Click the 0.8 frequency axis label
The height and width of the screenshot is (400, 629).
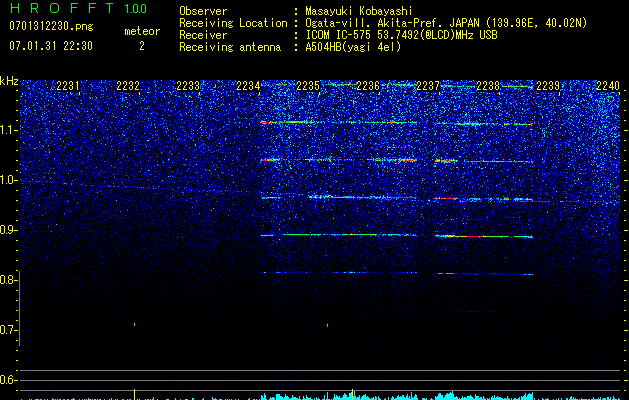(8, 280)
